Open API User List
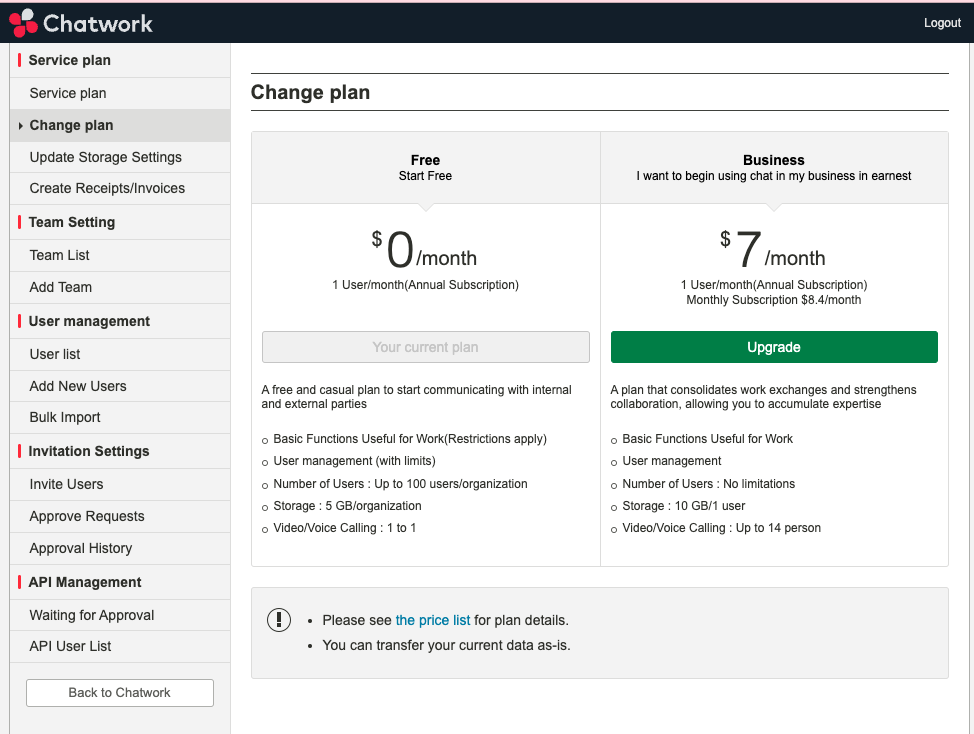 point(70,646)
